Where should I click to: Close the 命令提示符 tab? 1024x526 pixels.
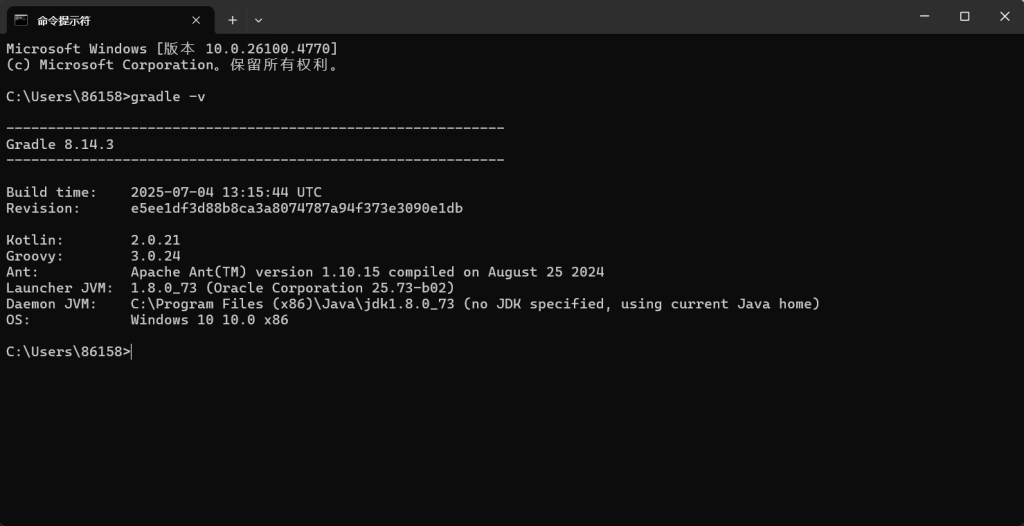196,19
